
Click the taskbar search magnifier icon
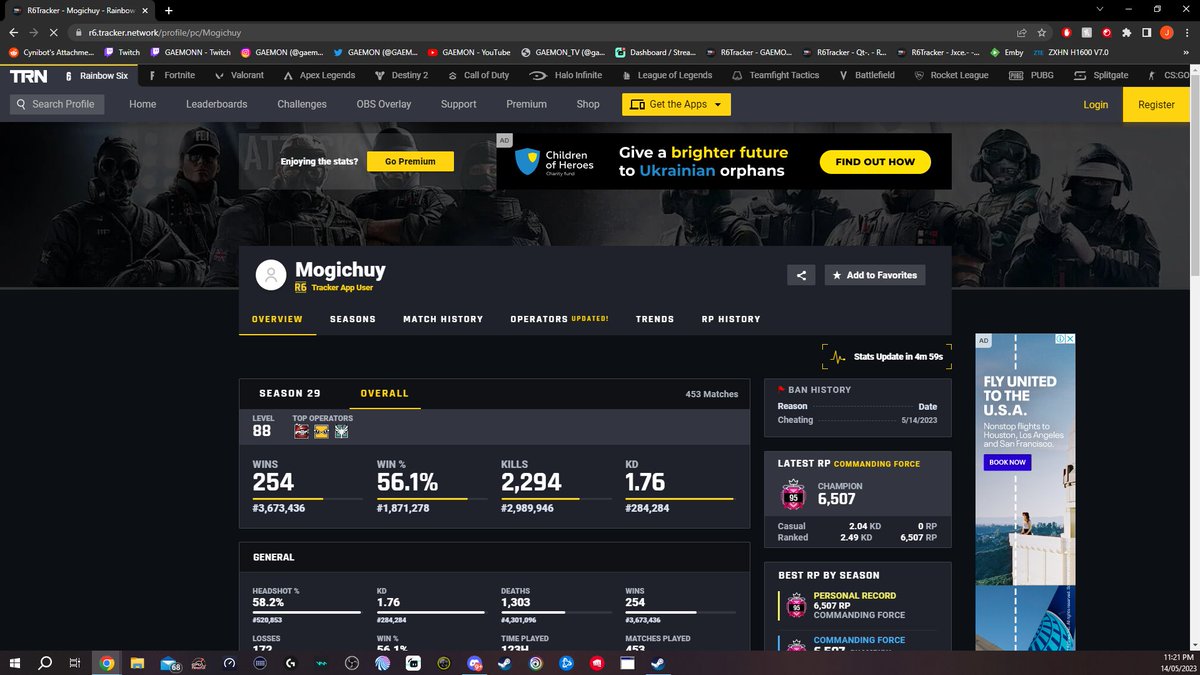point(45,662)
